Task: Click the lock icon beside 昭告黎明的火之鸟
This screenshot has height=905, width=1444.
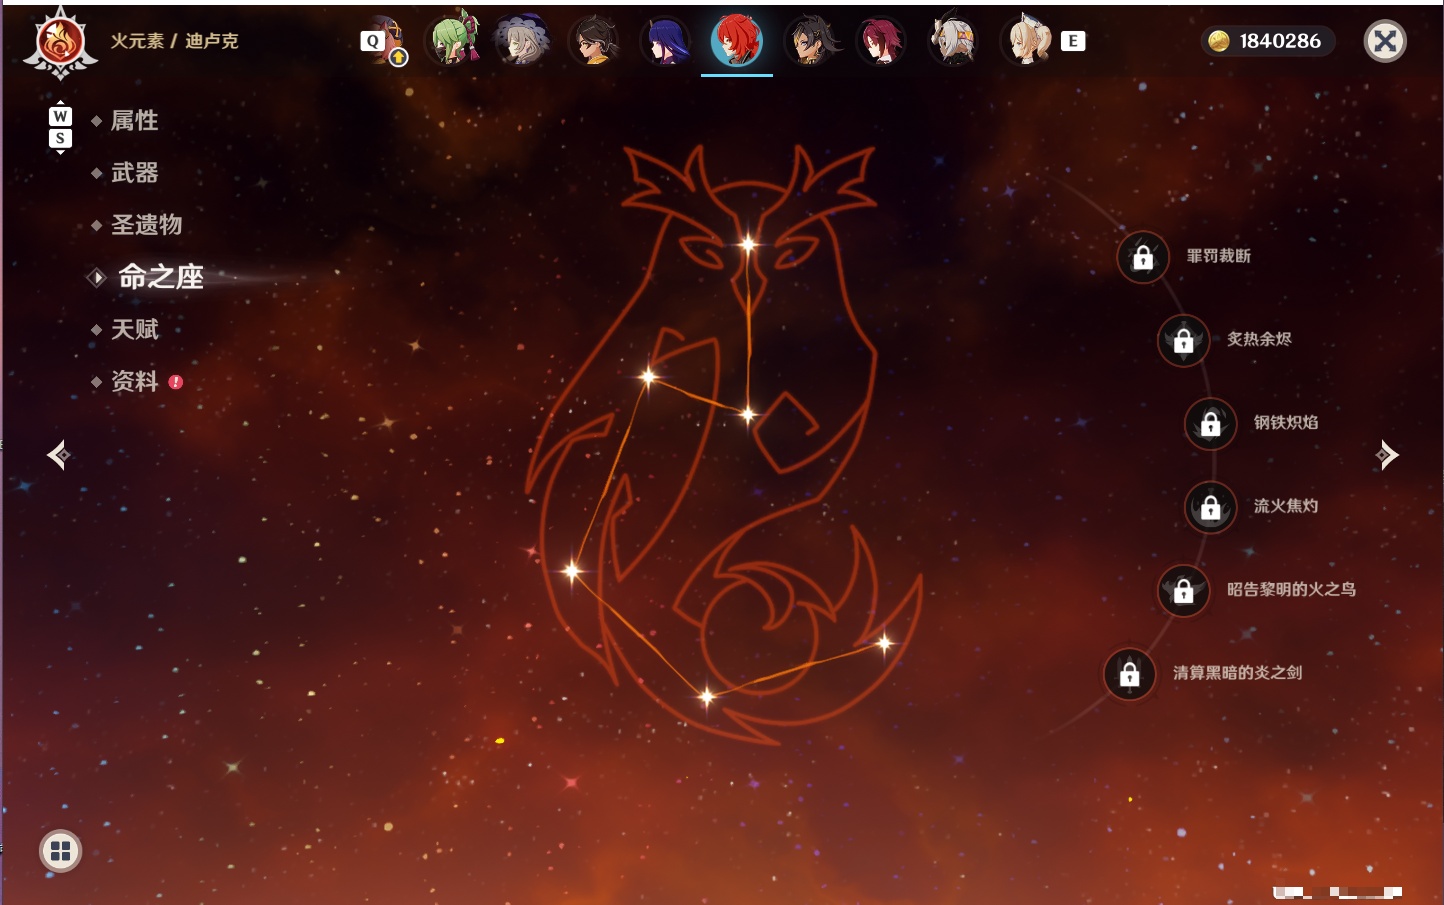Action: pos(1183,590)
